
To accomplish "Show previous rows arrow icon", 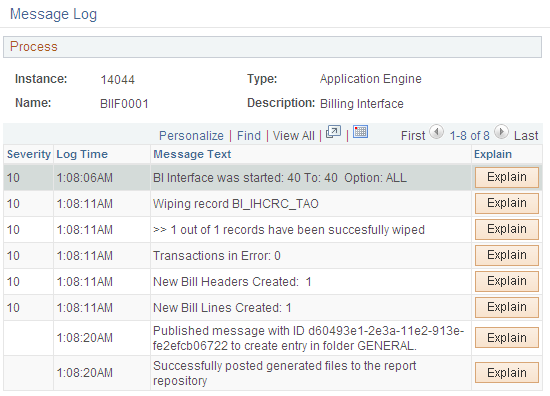I will [436, 132].
